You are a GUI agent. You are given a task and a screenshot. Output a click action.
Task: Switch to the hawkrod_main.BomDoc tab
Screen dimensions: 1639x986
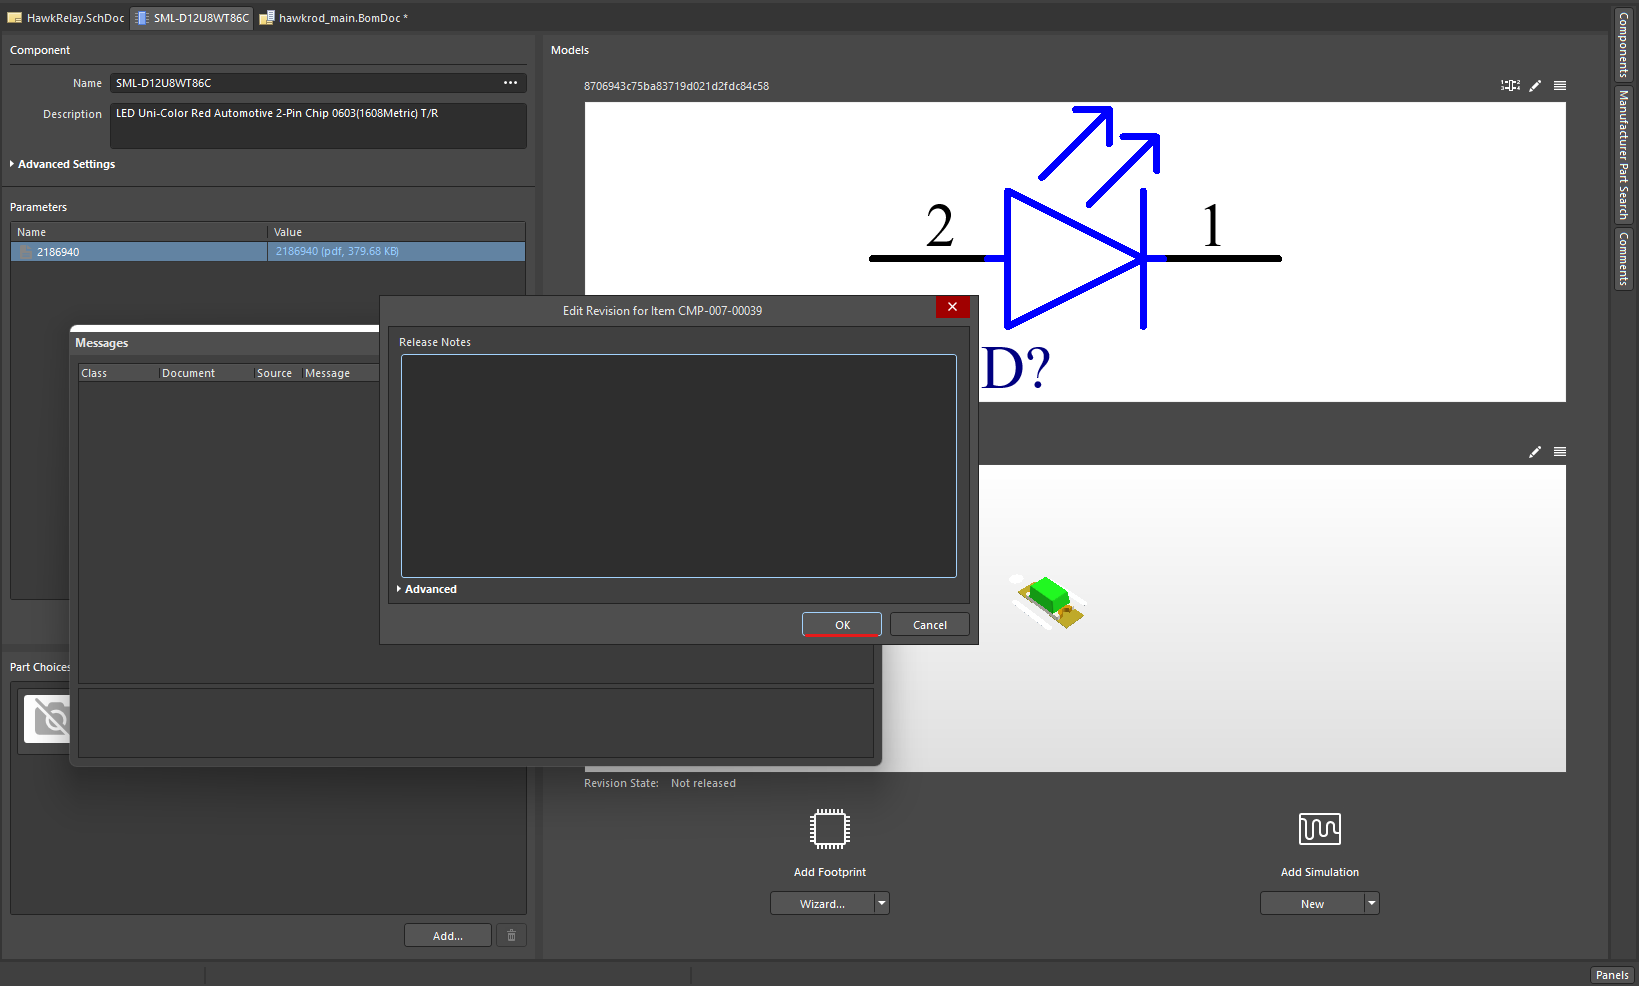(338, 18)
